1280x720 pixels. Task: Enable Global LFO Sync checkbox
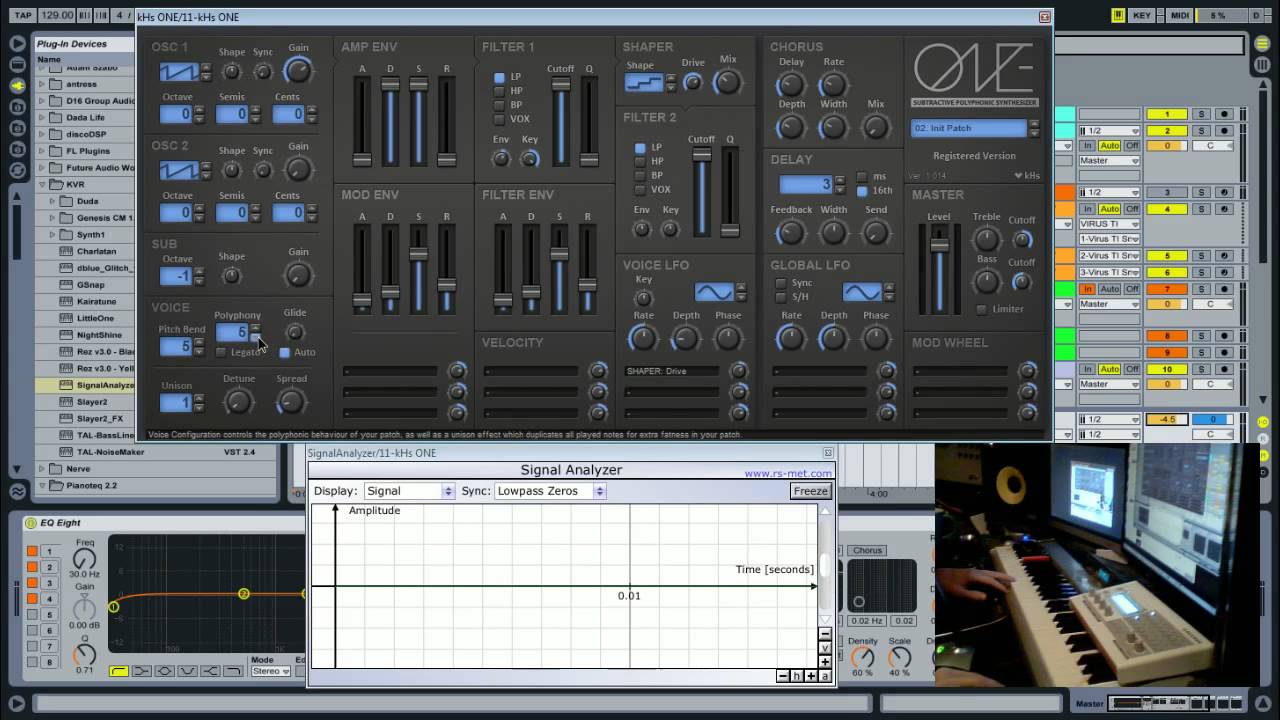(780, 283)
